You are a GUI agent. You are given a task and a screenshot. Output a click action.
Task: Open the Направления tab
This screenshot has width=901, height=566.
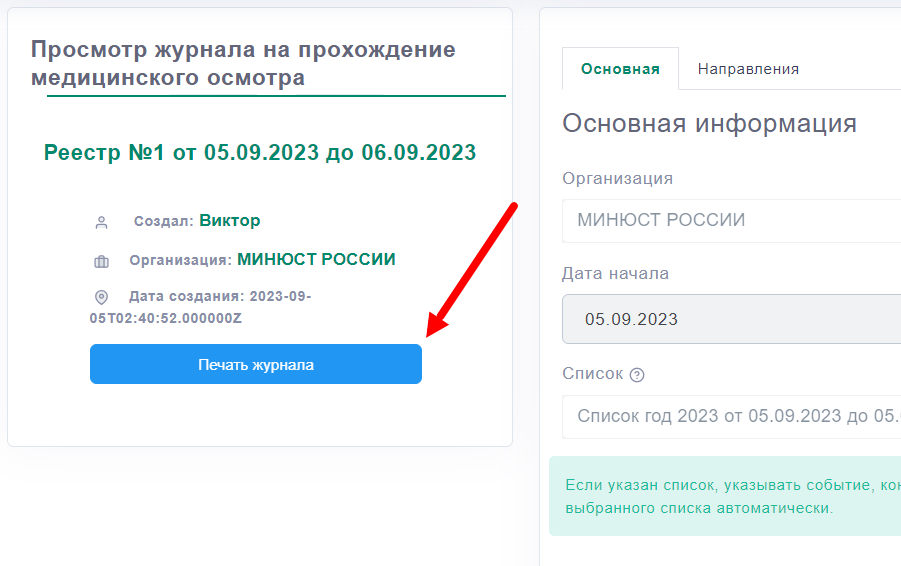(x=748, y=69)
